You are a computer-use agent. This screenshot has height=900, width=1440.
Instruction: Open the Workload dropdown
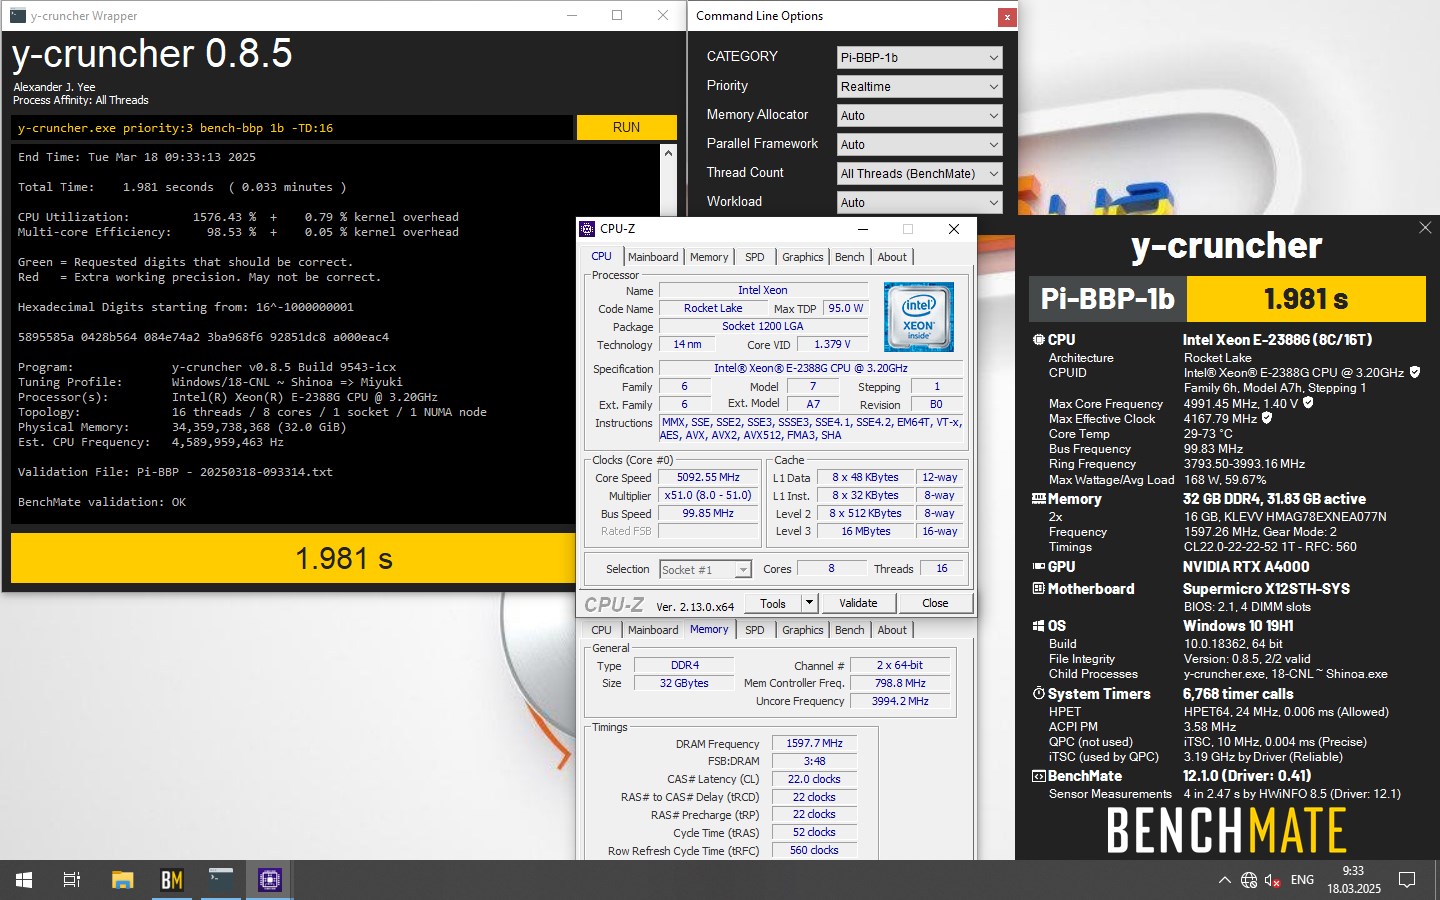tap(919, 203)
